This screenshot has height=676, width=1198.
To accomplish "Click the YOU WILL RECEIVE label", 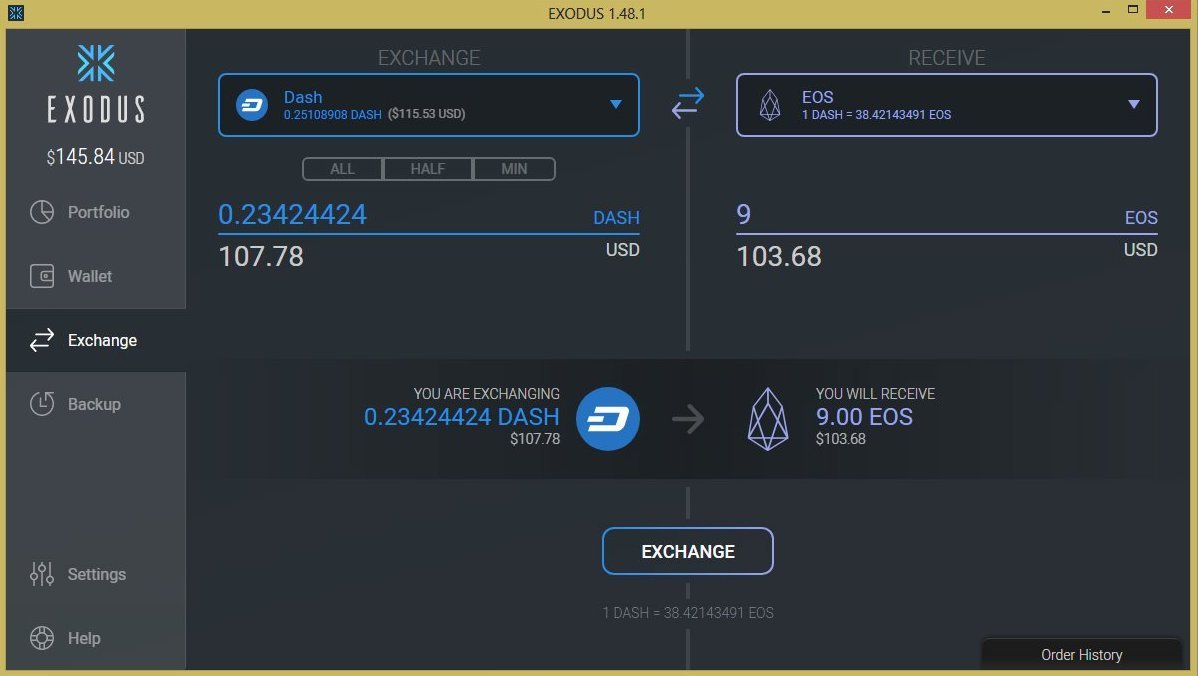I will coord(875,394).
